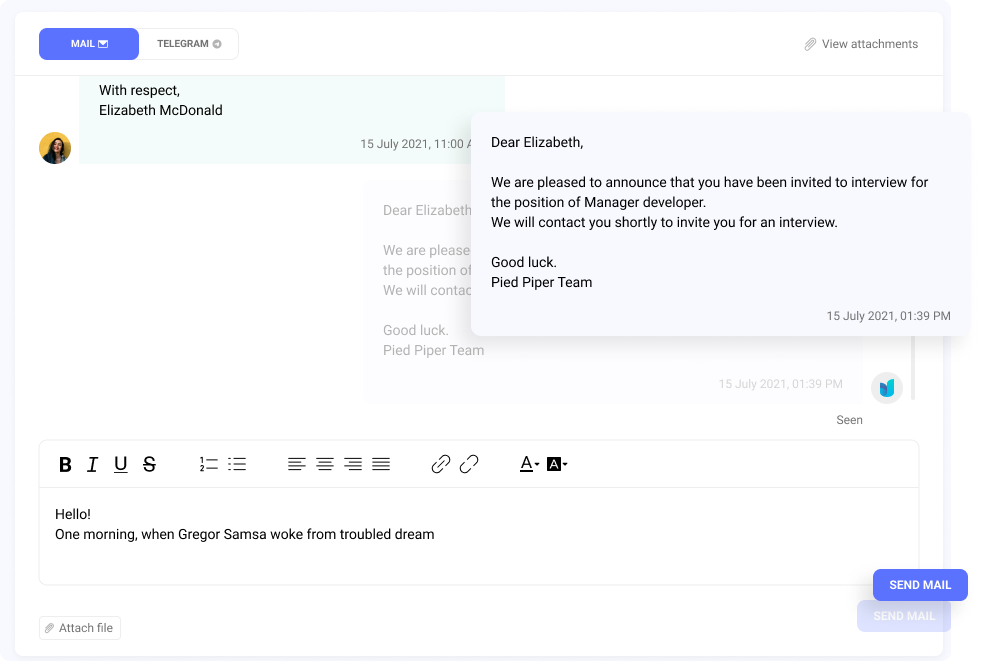Click the SEND MAIL button

pos(920,584)
